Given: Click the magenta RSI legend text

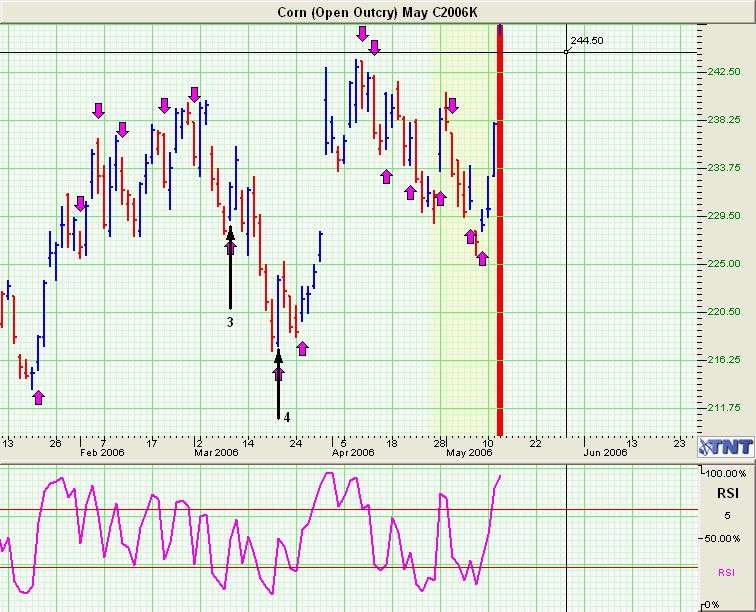Looking at the screenshot, I should [727, 572].
